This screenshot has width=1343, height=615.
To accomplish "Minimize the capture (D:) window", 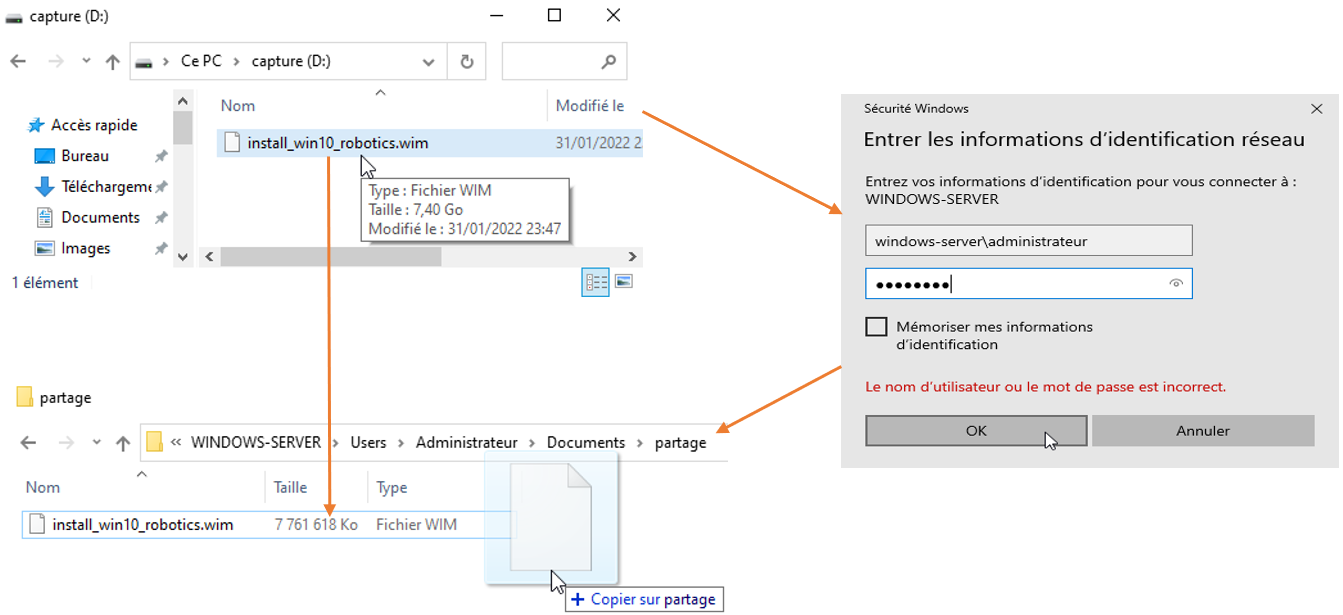I will click(x=497, y=15).
